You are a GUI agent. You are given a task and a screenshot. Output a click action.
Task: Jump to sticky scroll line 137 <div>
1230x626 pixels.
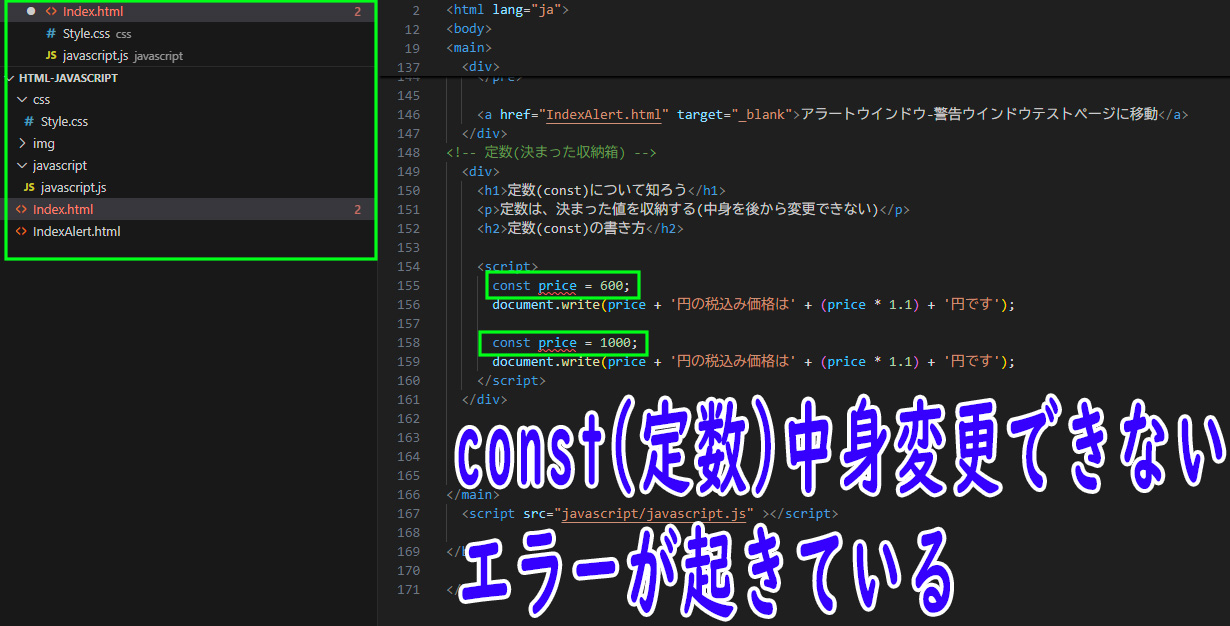481,67
